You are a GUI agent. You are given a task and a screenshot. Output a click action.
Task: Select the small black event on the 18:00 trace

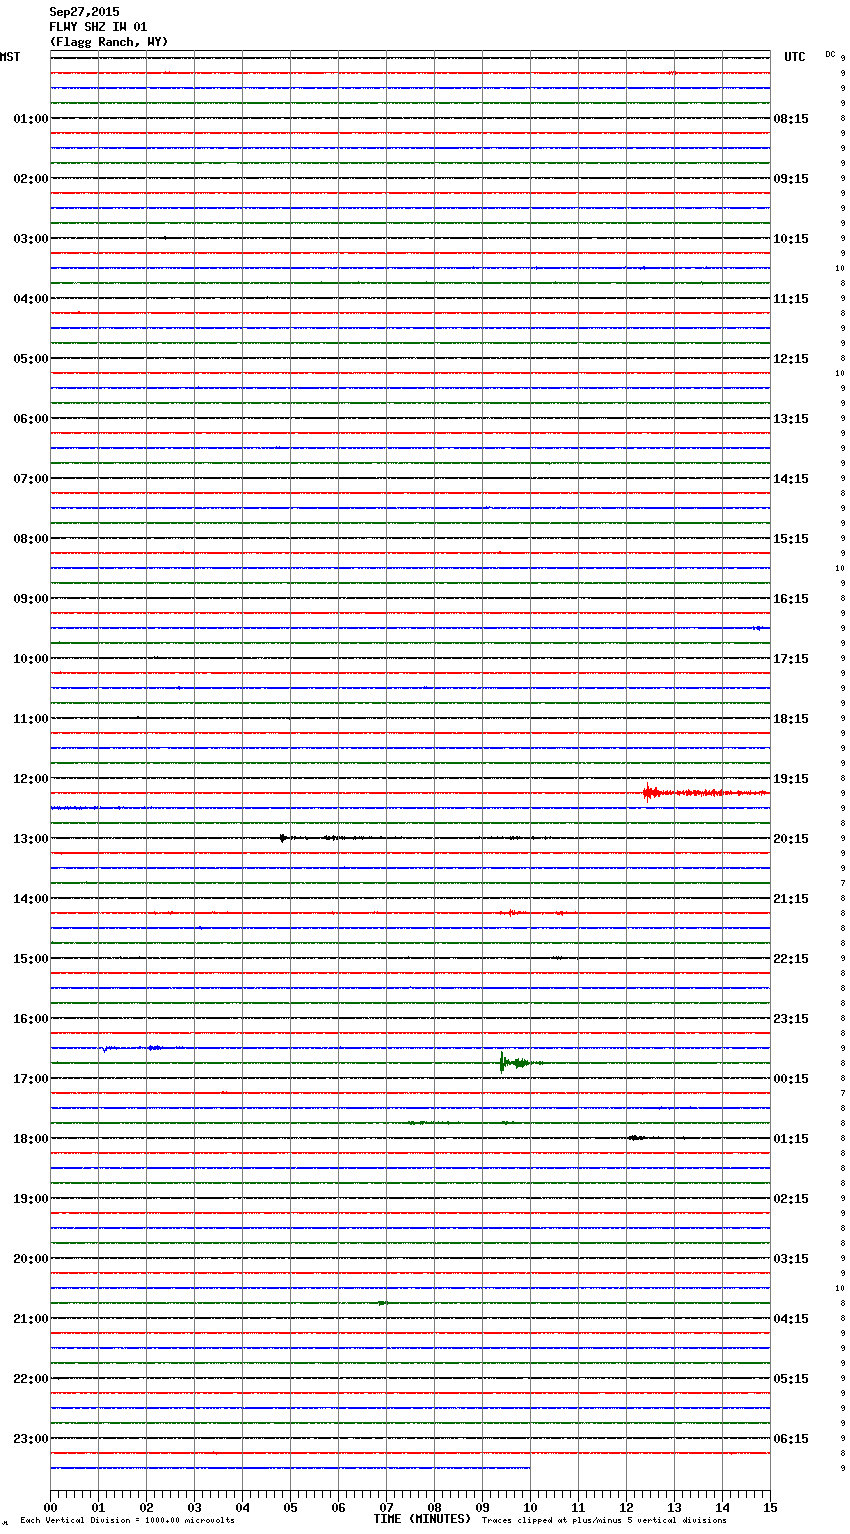635,1137
